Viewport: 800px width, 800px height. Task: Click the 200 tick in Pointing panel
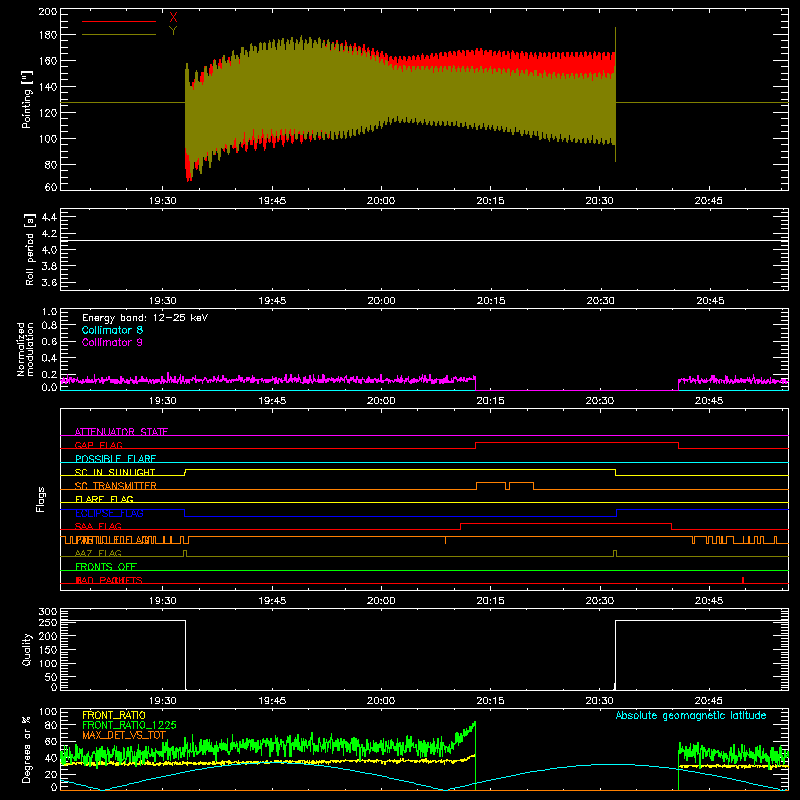[47, 12]
